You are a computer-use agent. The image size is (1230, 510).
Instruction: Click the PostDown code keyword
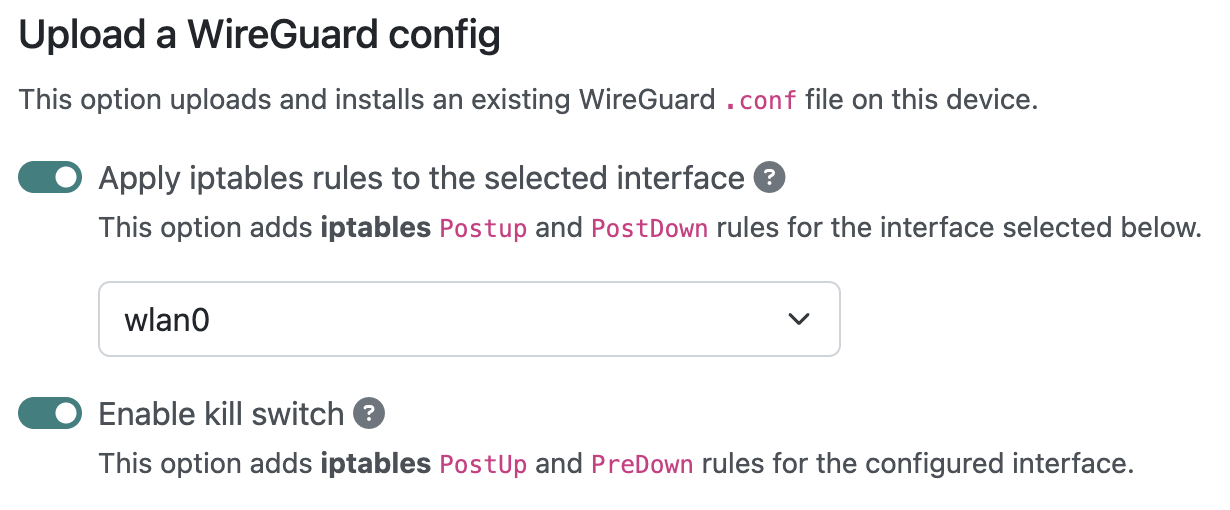coord(650,228)
